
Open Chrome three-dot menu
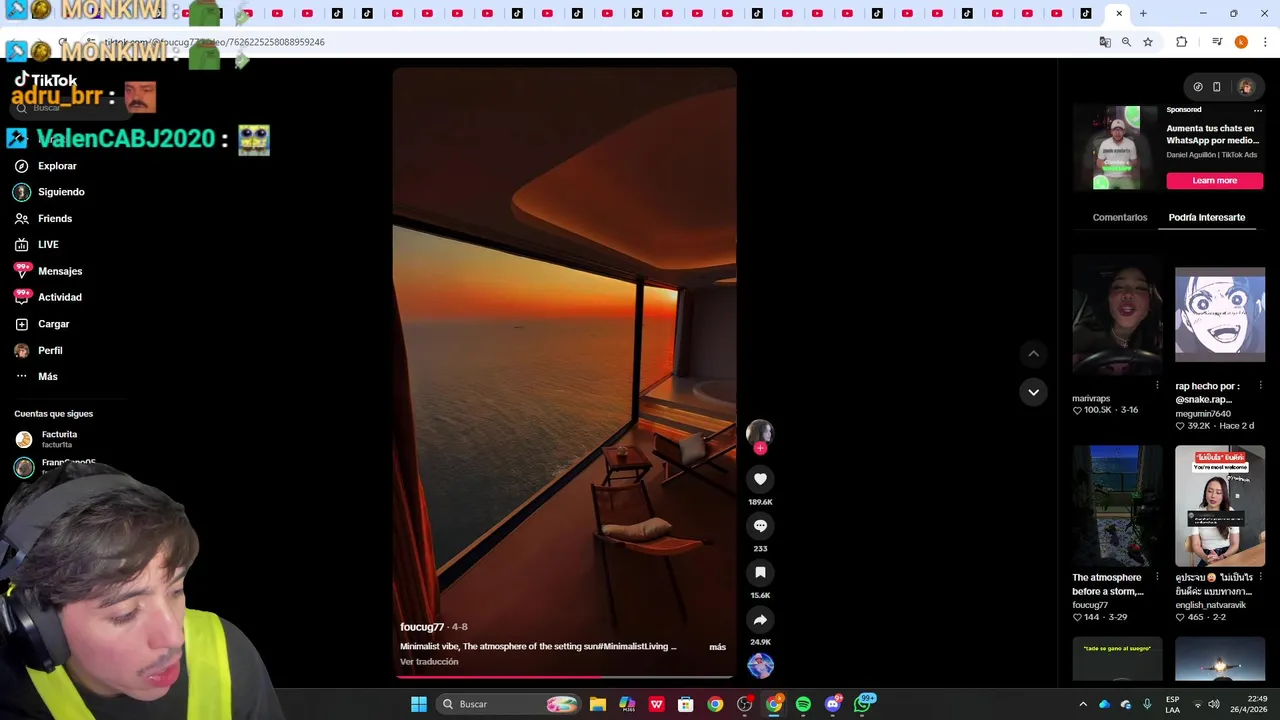[1266, 42]
